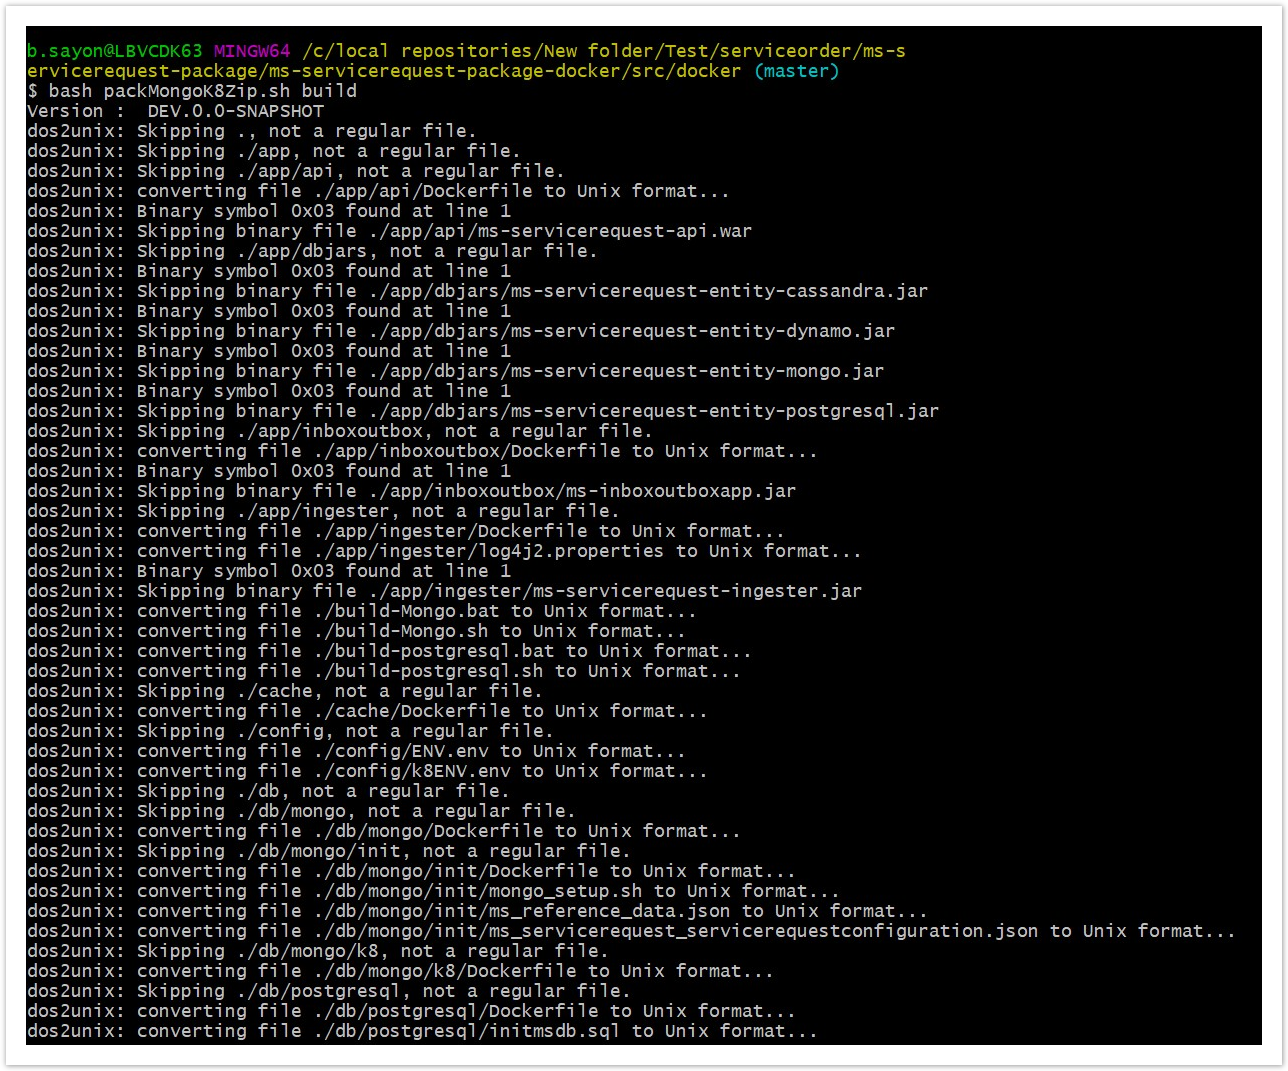The height and width of the screenshot is (1071, 1288).
Task: Click the (master) branch indicator
Action: (796, 71)
